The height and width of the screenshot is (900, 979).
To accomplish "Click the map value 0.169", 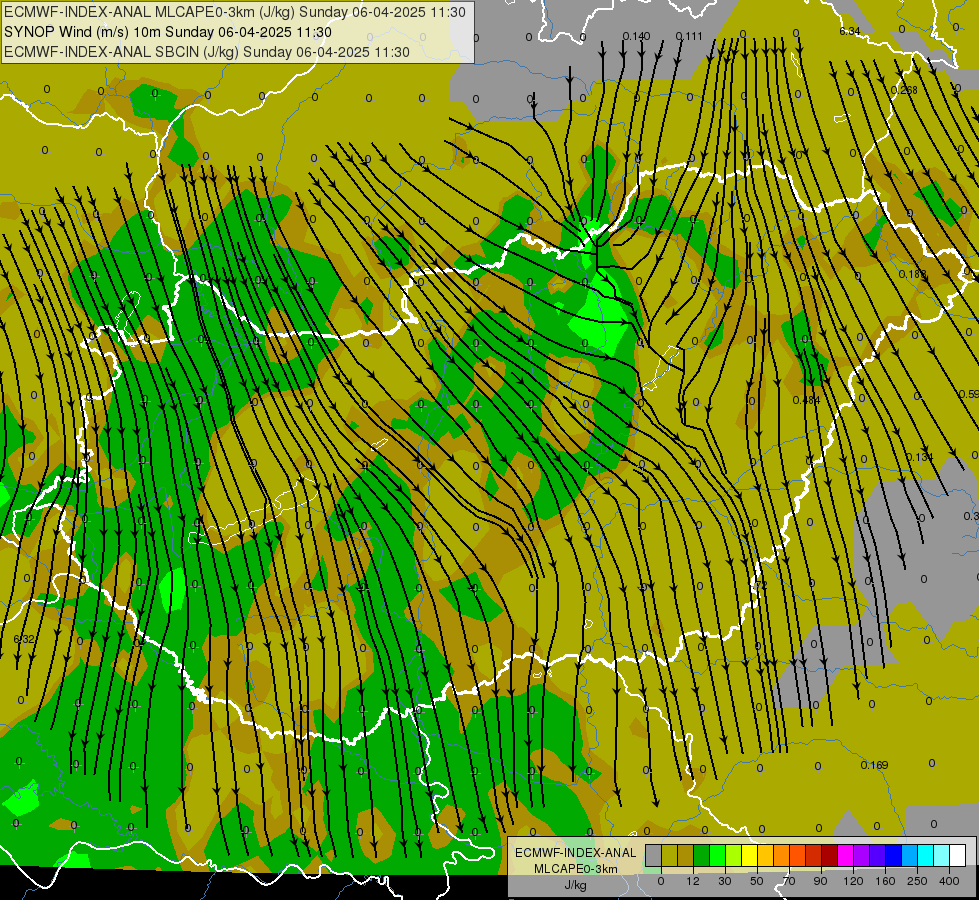I will pyautogui.click(x=874, y=765).
